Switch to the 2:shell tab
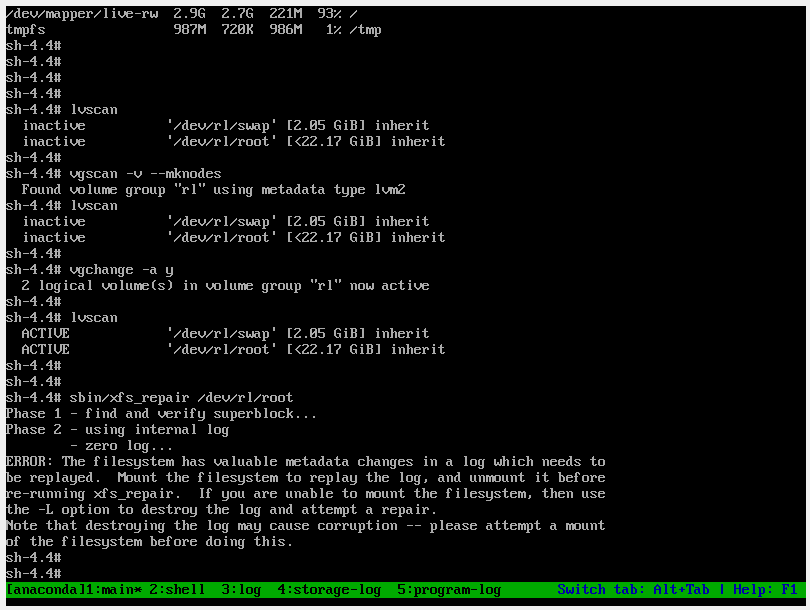810x610 pixels. pyautogui.click(x=177, y=589)
